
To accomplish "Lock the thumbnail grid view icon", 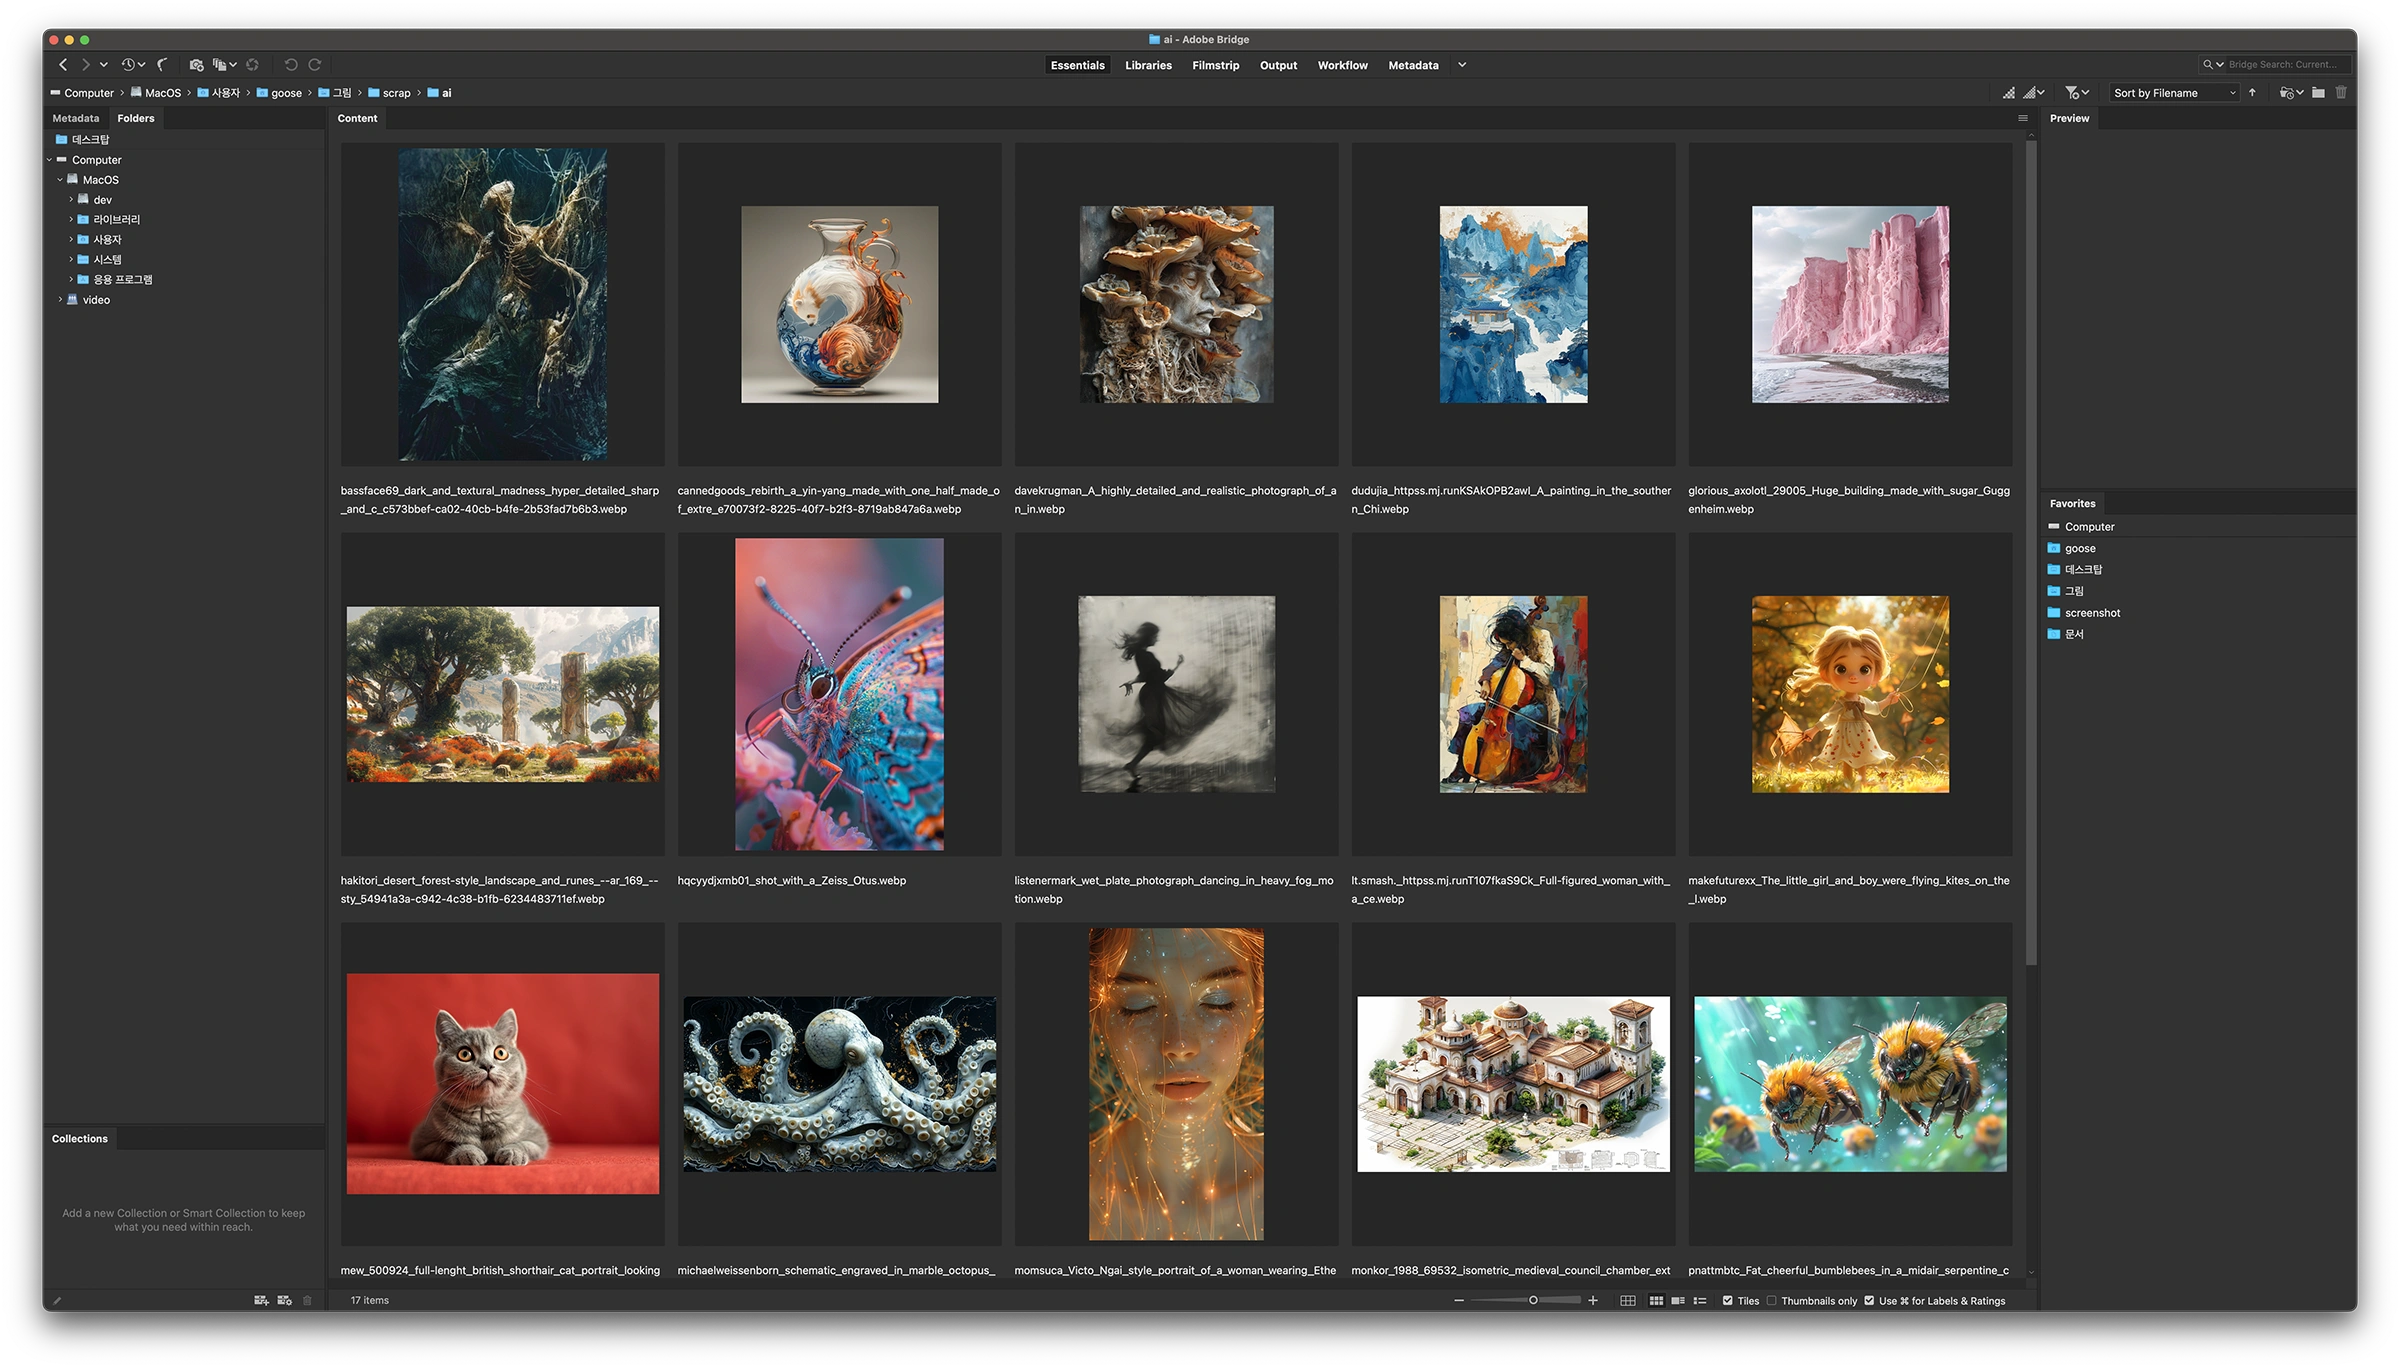I will [x=1628, y=1301].
